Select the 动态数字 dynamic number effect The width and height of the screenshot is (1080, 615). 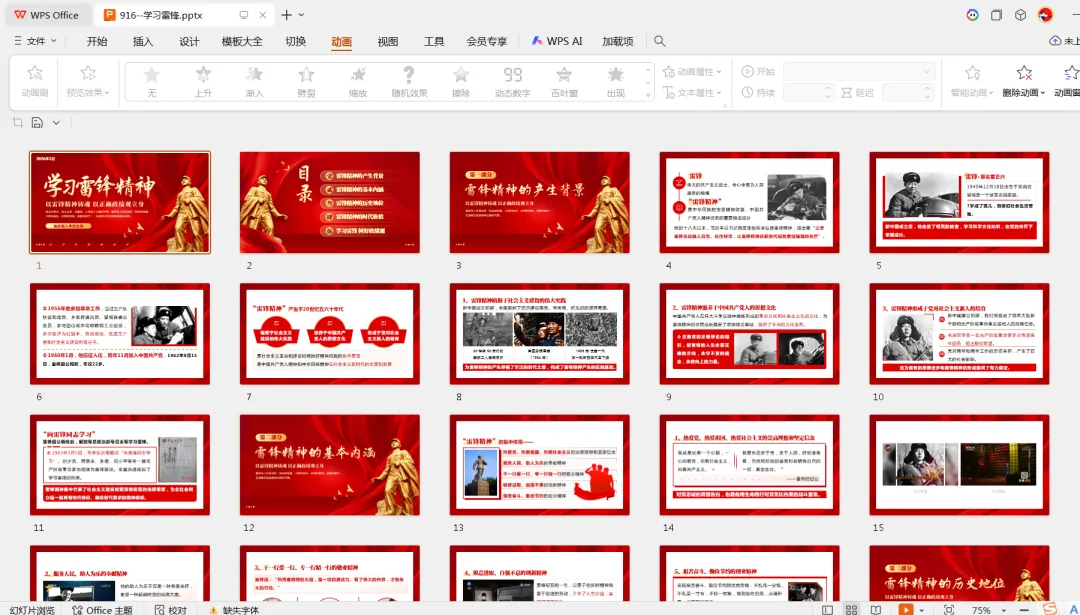[x=512, y=82]
